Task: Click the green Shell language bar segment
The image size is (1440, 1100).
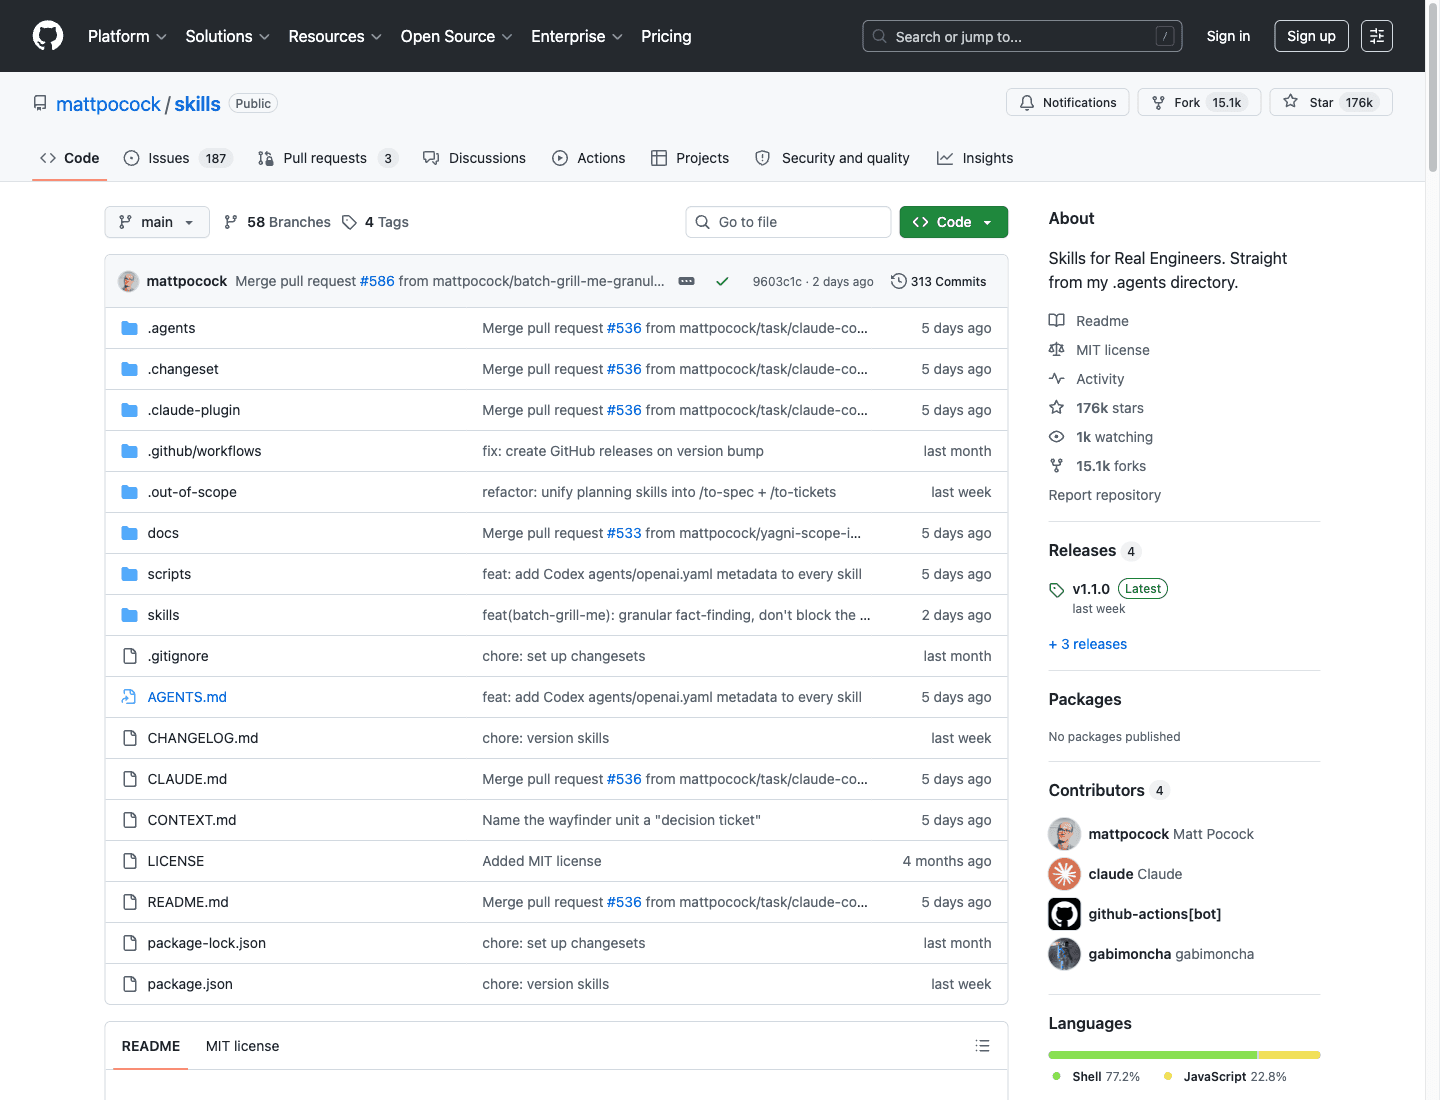Action: (1153, 1055)
